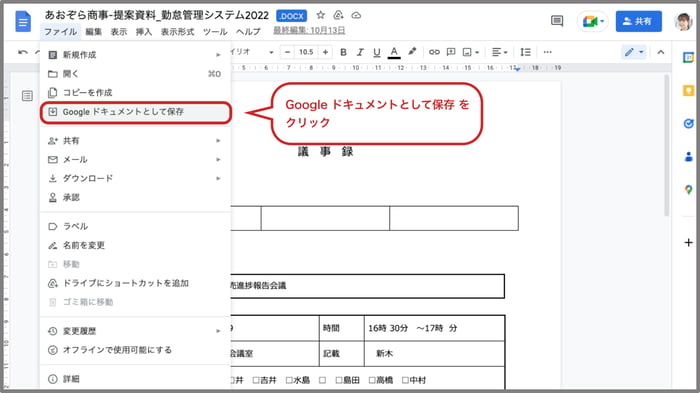Image resolution: width=700 pixels, height=393 pixels.
Task: Select 詳細 in the File menu
Action: pos(135,379)
